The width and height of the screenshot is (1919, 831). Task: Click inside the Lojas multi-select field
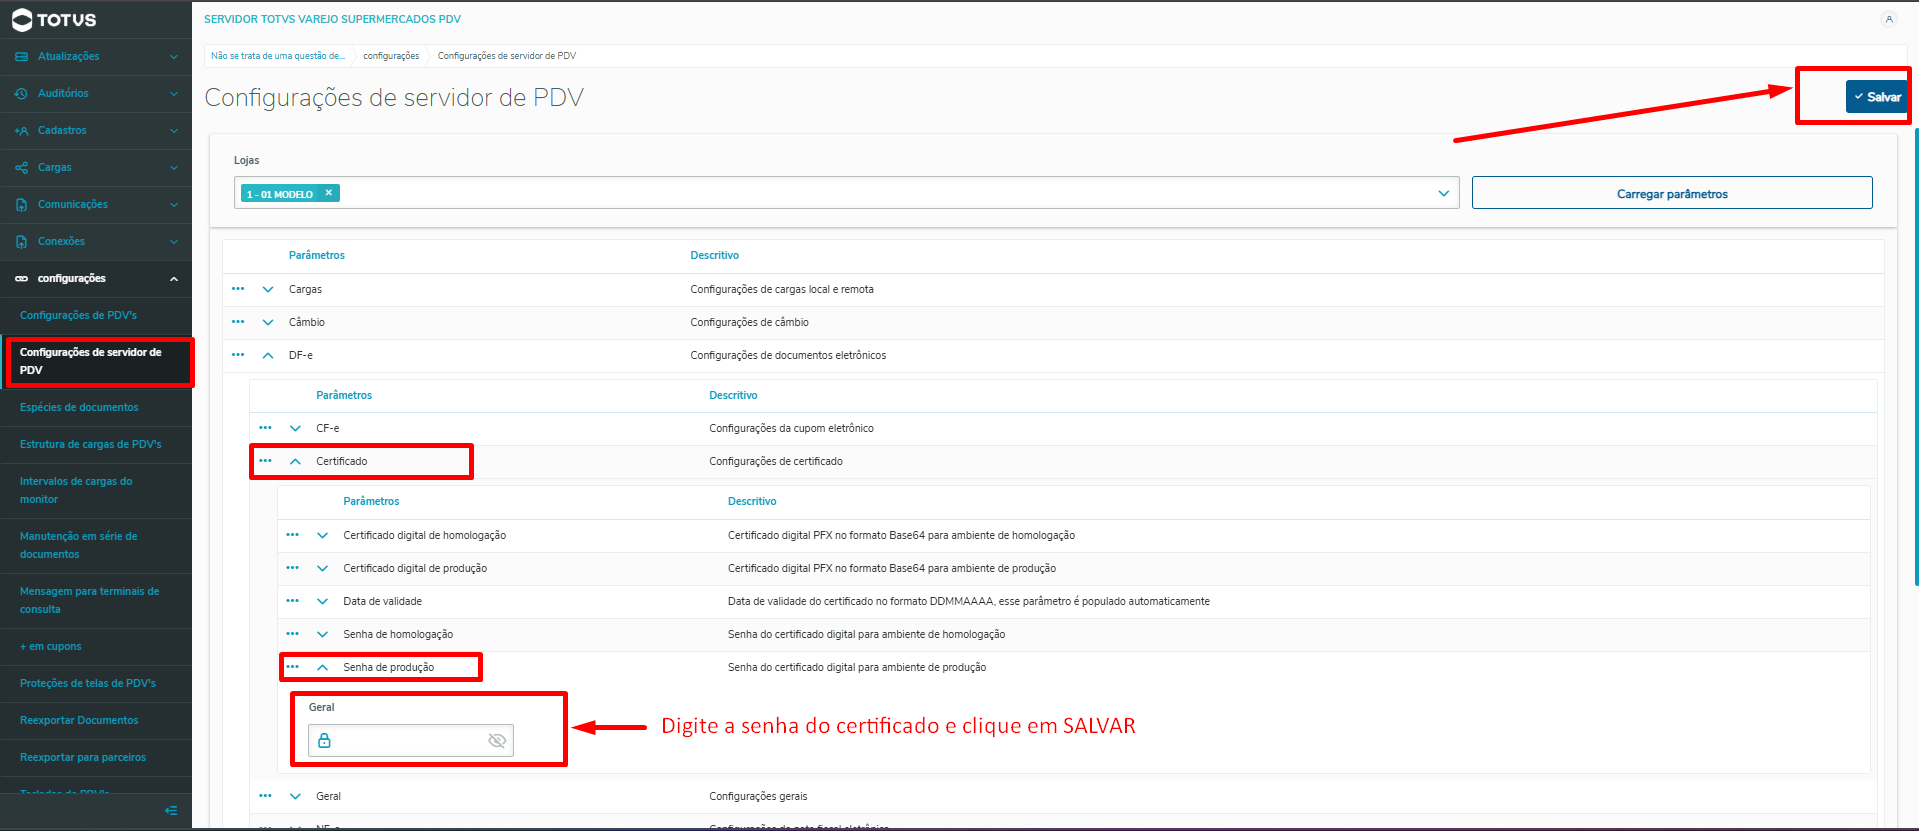[846, 193]
